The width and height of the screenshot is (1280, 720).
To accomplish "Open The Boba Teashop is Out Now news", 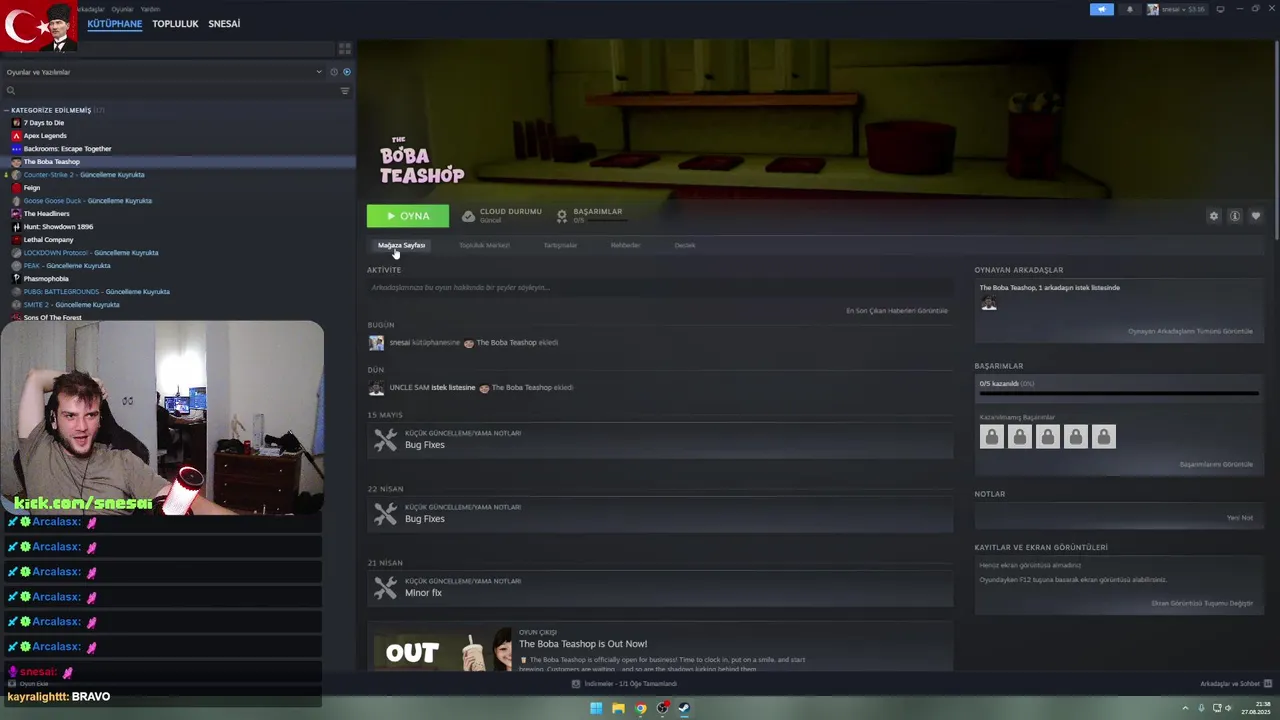I will [x=583, y=644].
